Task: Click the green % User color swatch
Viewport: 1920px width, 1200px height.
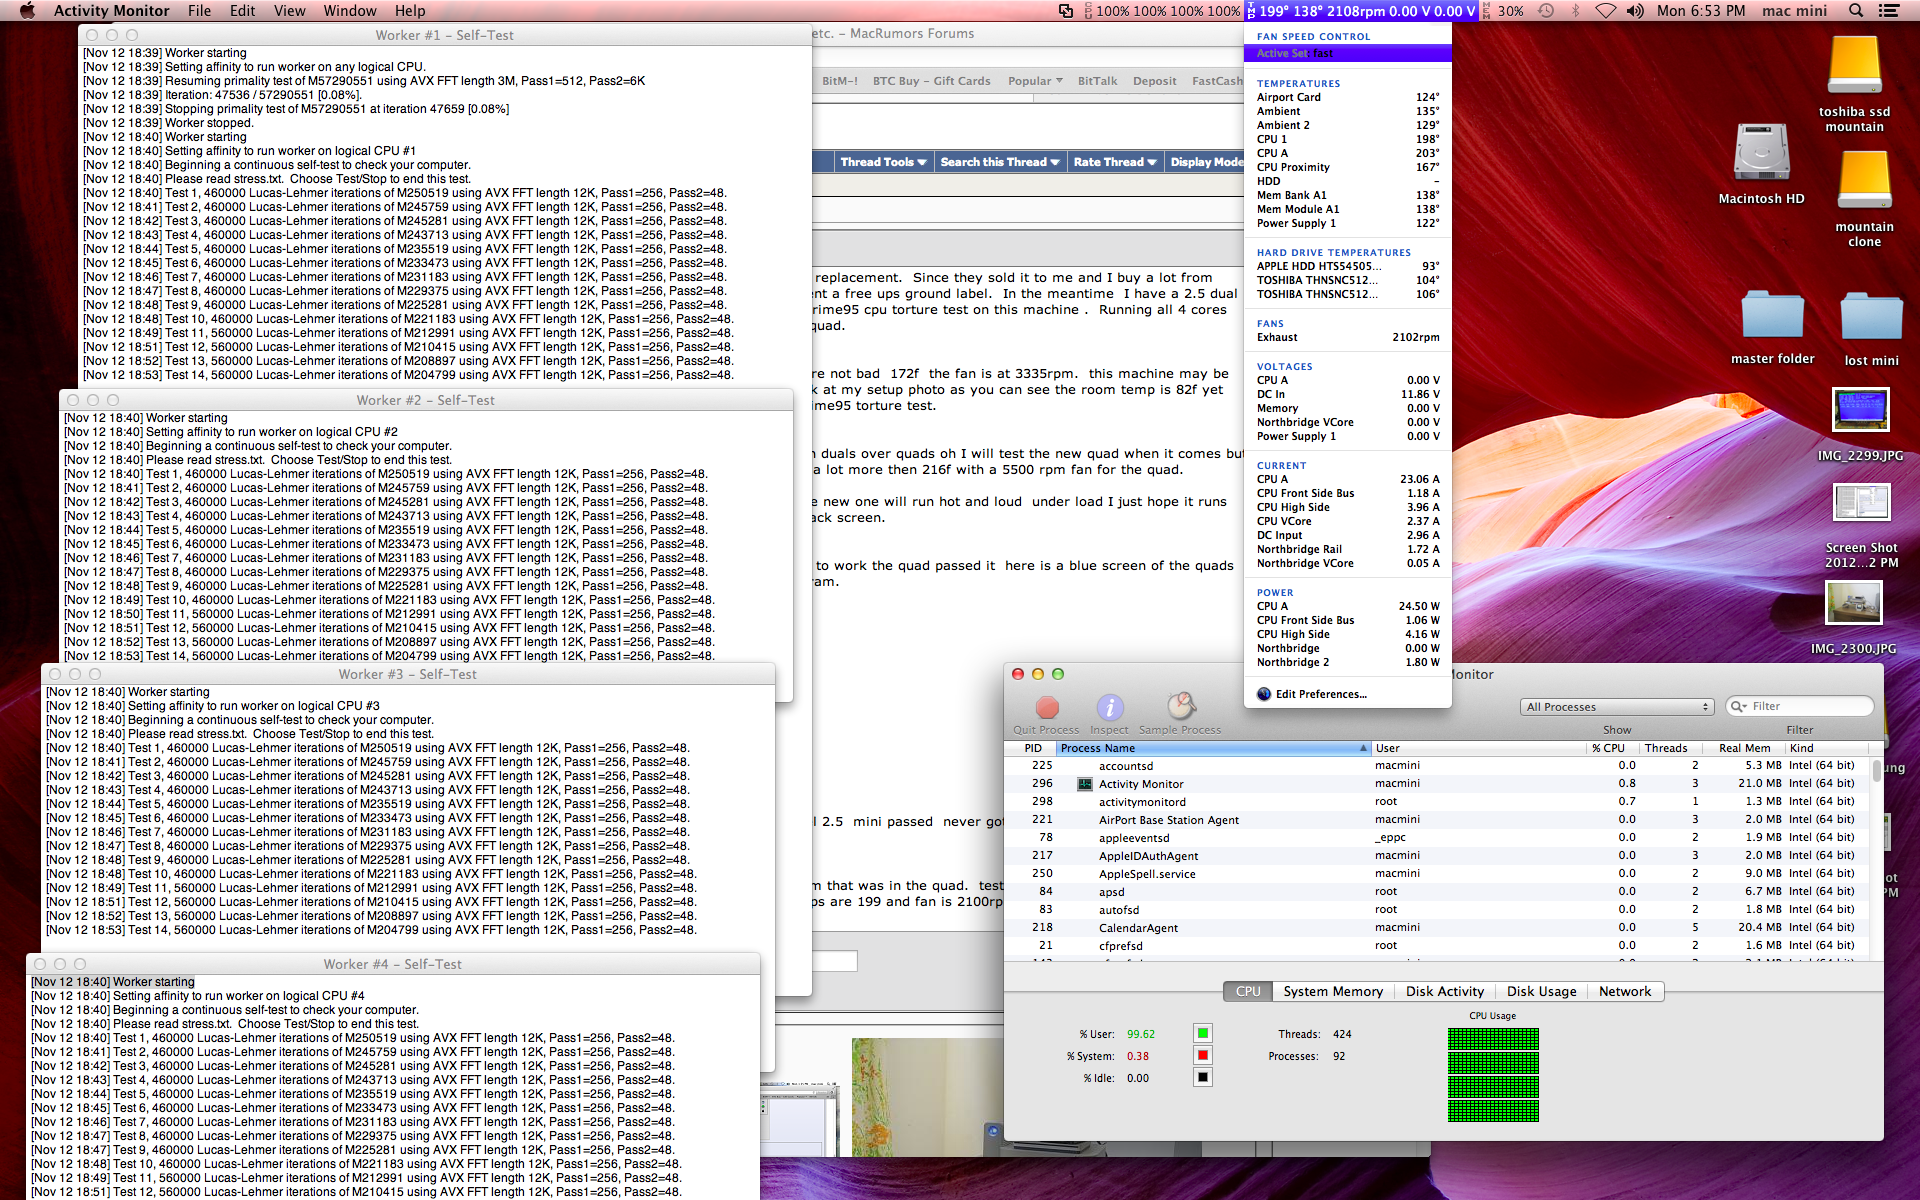Action: click(x=1203, y=1033)
